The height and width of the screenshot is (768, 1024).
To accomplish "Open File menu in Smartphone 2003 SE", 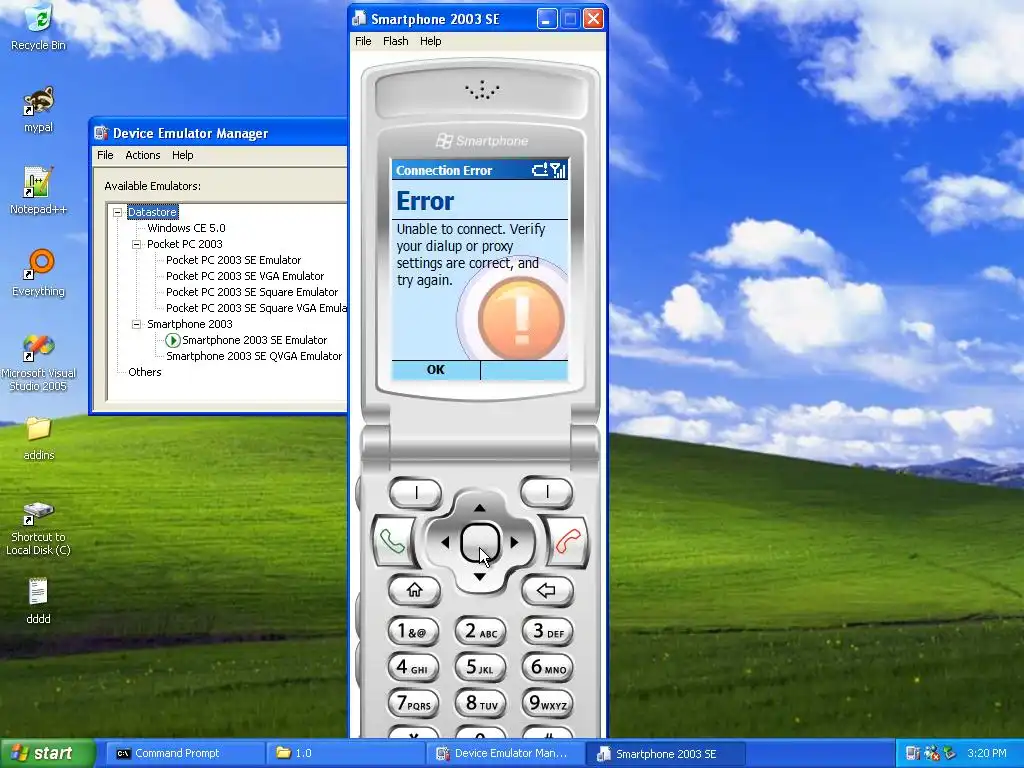I will coord(363,41).
